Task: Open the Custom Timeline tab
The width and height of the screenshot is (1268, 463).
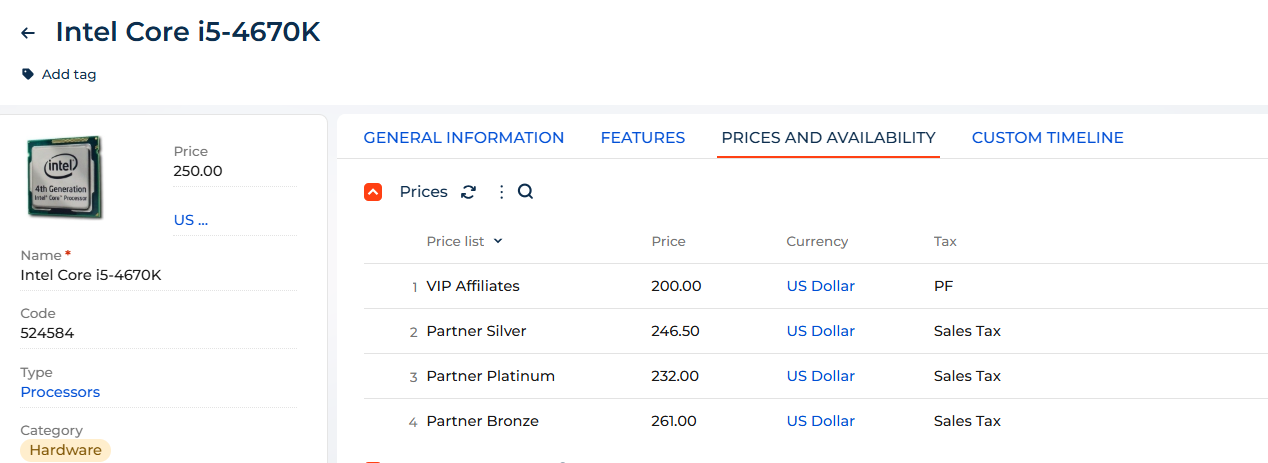Action: pos(1047,138)
